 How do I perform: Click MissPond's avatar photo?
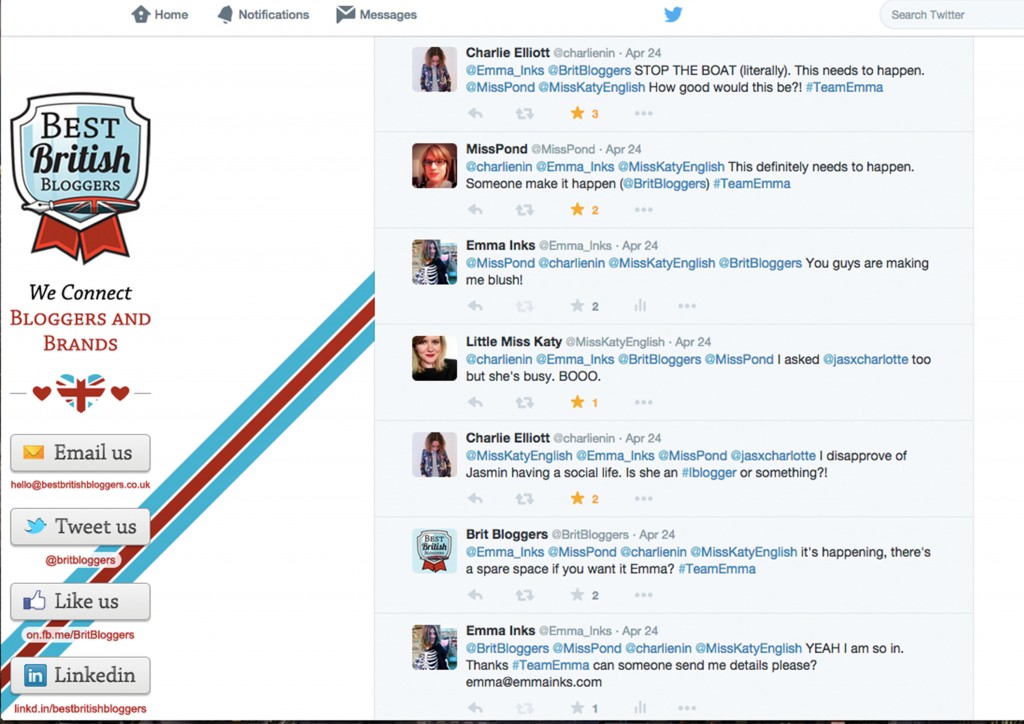(434, 166)
